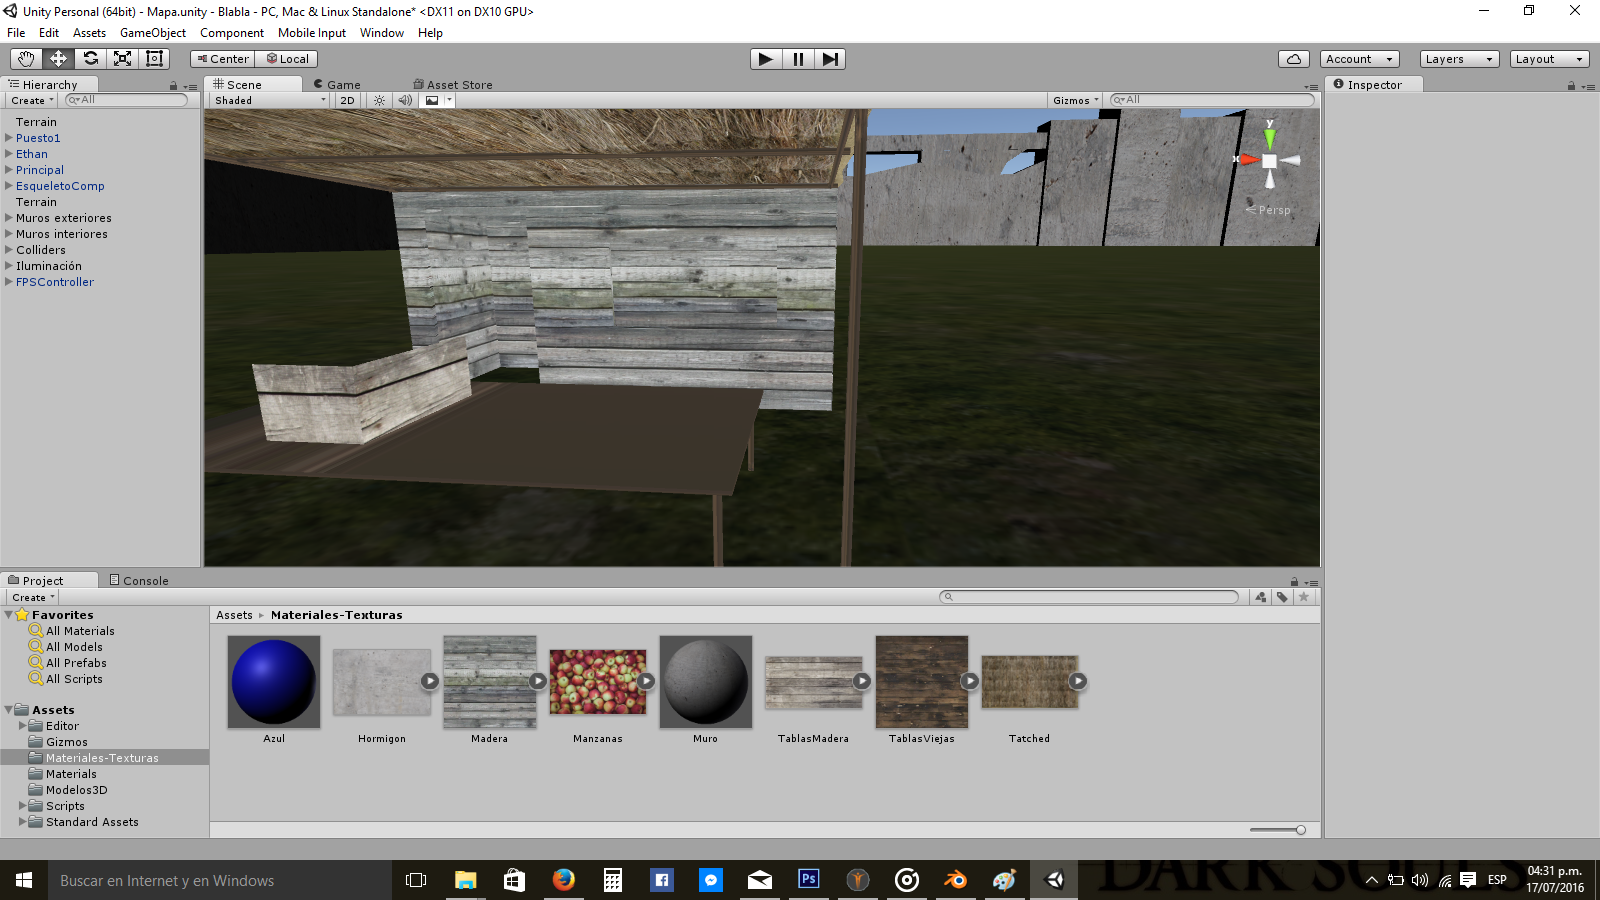Expand Standard Assets folder arrow

click(x=23, y=822)
